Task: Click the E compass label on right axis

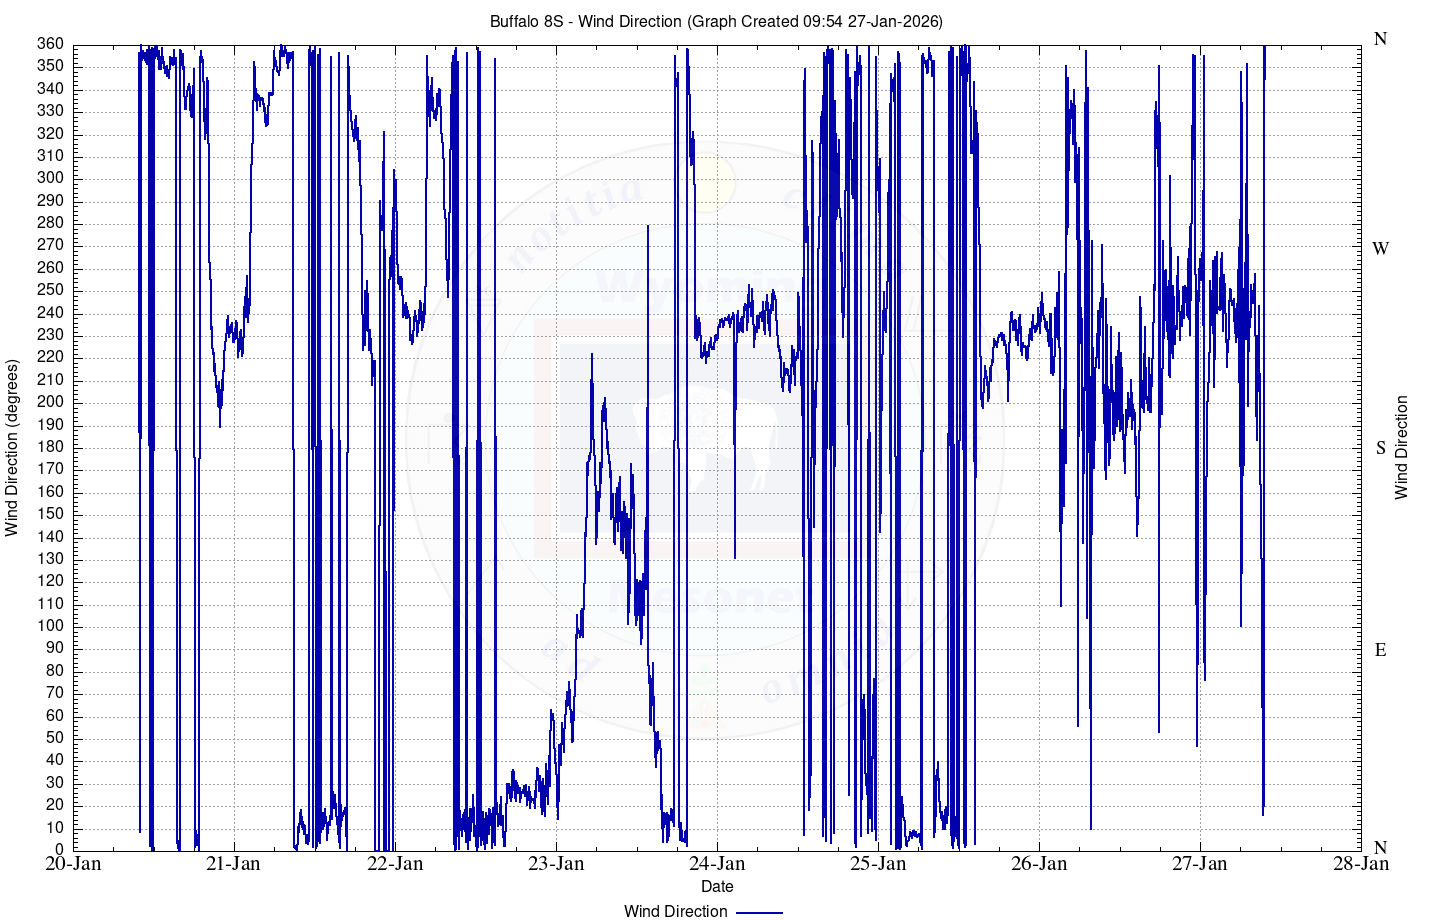Action: pos(1381,650)
